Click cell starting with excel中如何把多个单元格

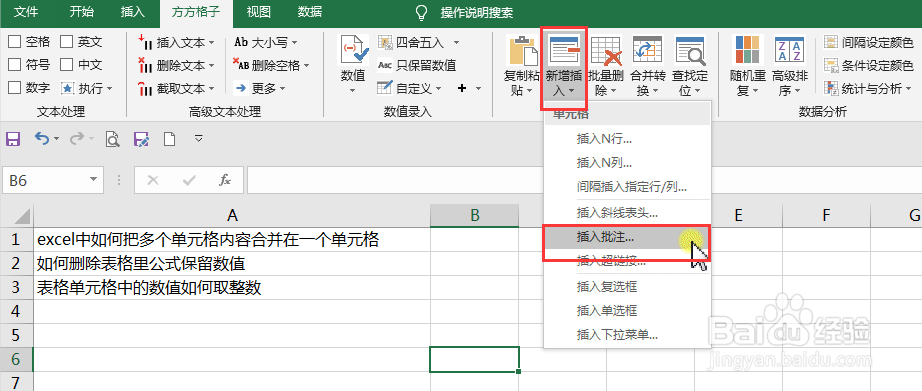click(x=232, y=239)
